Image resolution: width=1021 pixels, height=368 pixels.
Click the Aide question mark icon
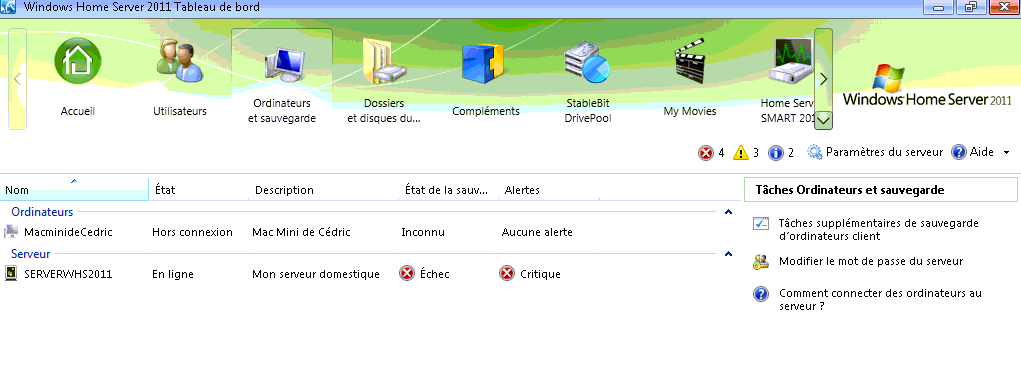pos(958,152)
